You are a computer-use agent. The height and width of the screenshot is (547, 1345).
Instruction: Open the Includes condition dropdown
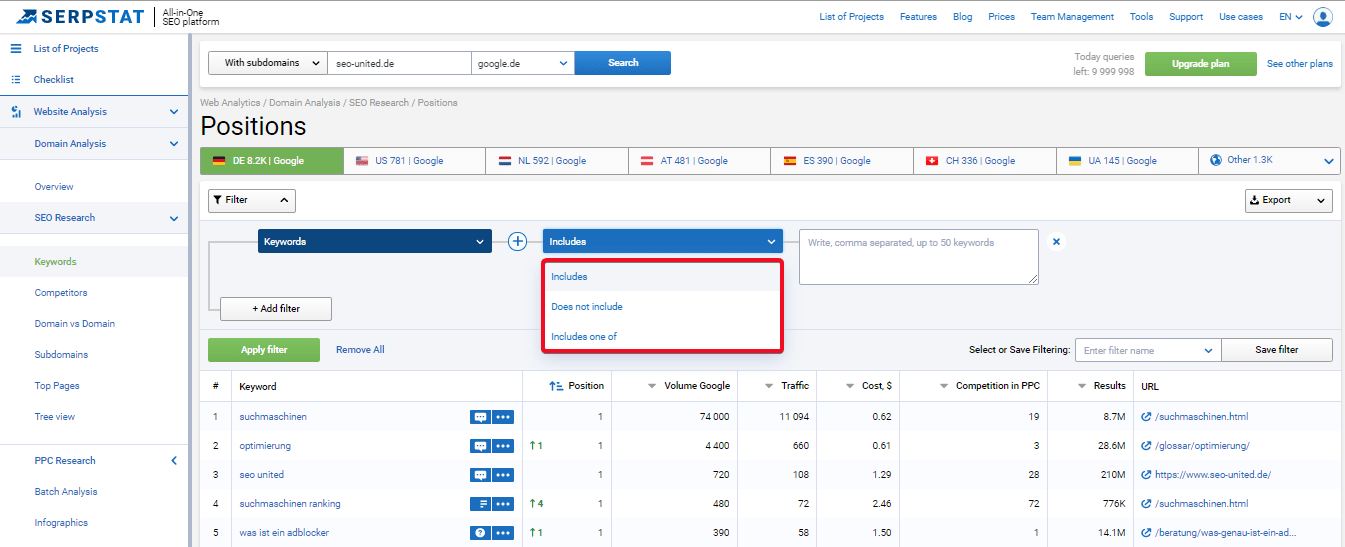663,241
